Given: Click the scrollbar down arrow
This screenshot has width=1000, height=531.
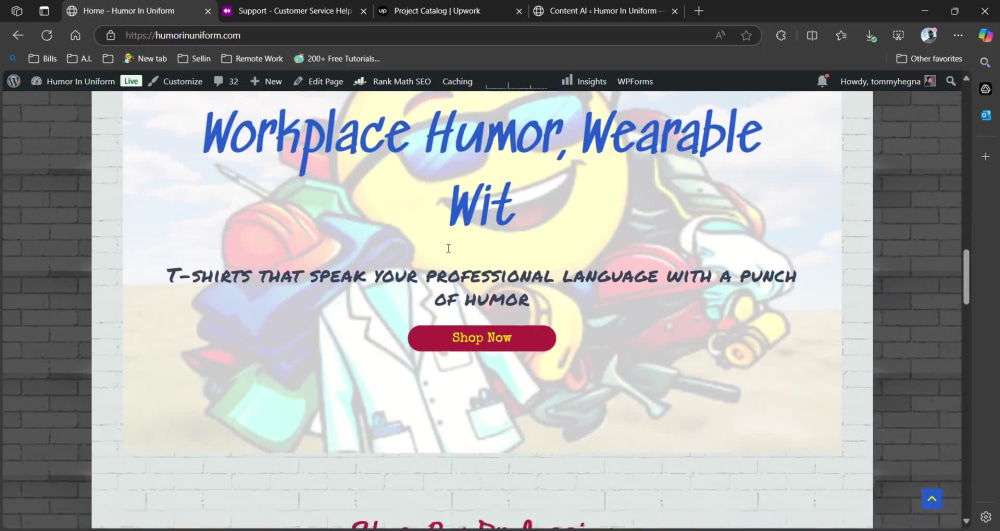Looking at the screenshot, I should [966, 521].
